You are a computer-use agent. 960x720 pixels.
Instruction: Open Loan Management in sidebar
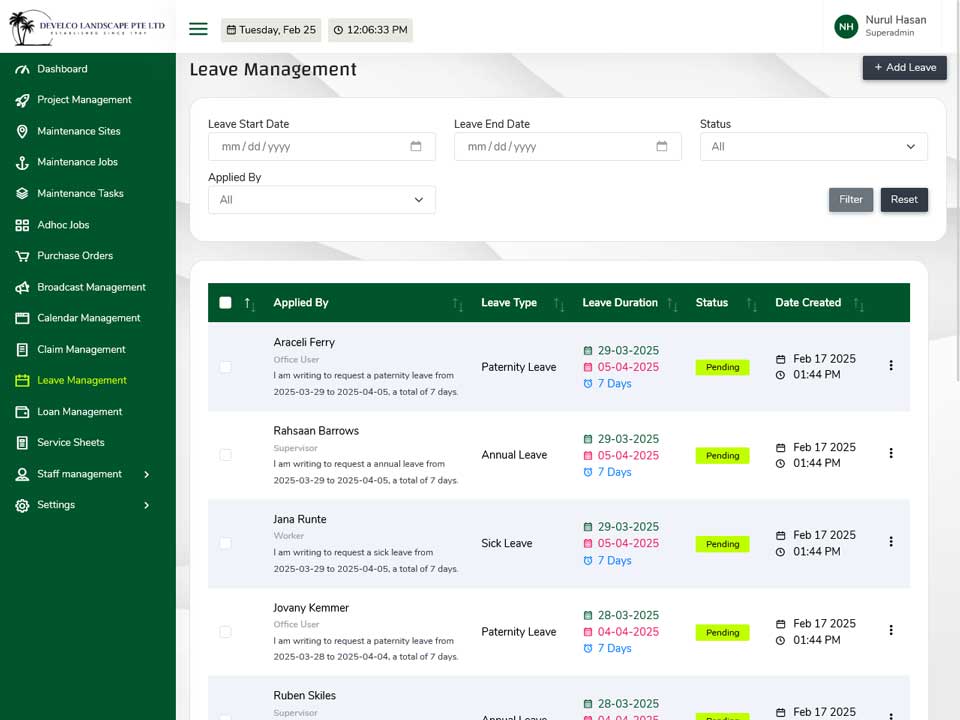[80, 412]
